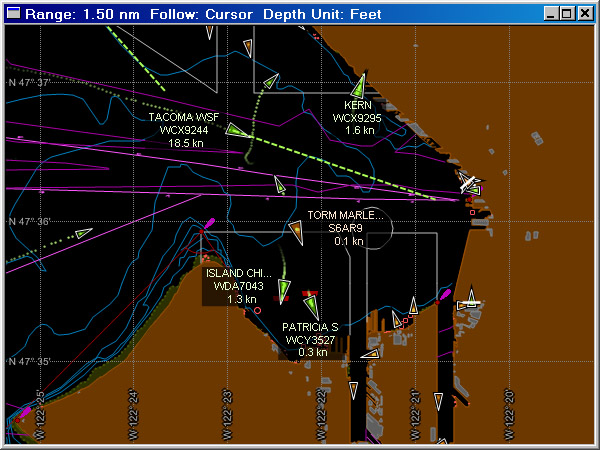
Task: Select the PATRICIA S vessel target
Action: pos(311,307)
